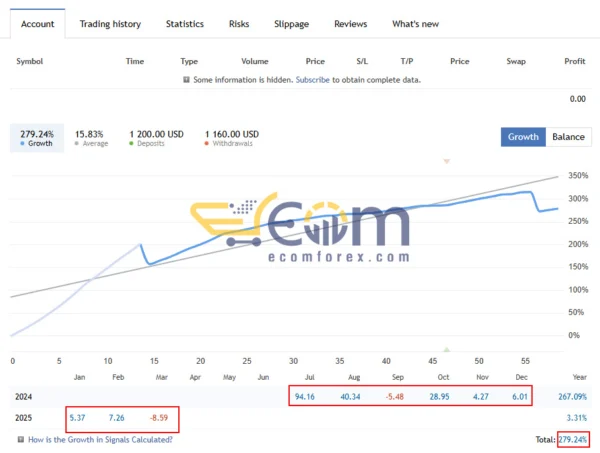Select the January 2025 value 5.37

pyautogui.click(x=77, y=417)
